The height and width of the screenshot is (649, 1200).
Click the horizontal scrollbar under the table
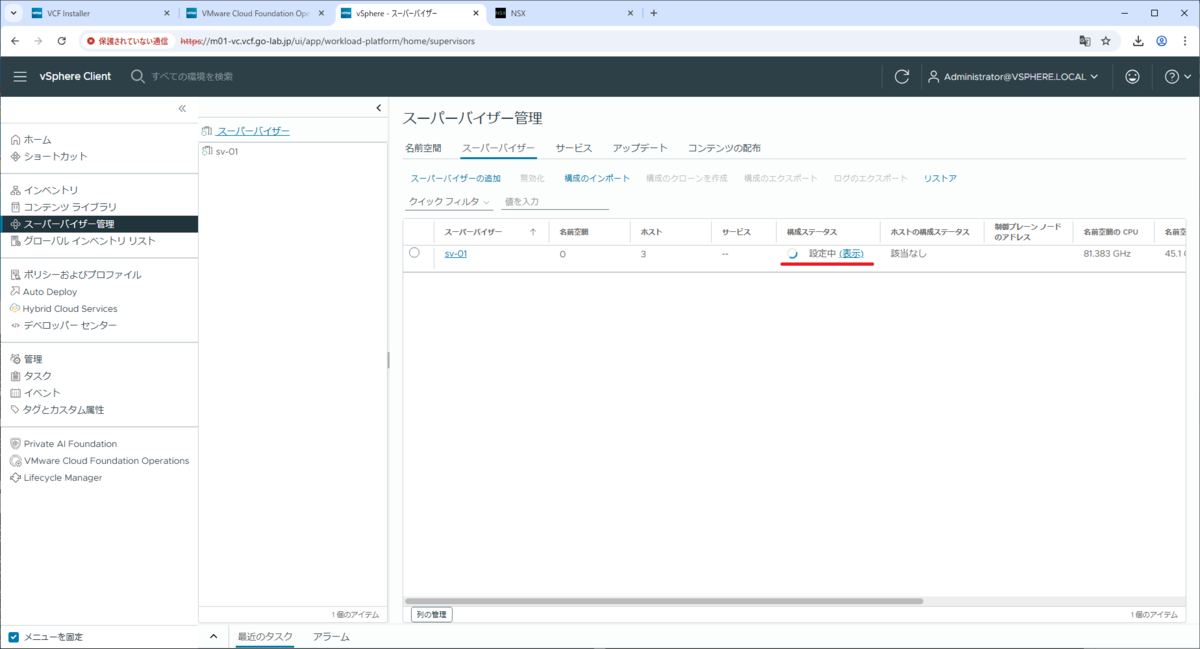click(x=664, y=601)
